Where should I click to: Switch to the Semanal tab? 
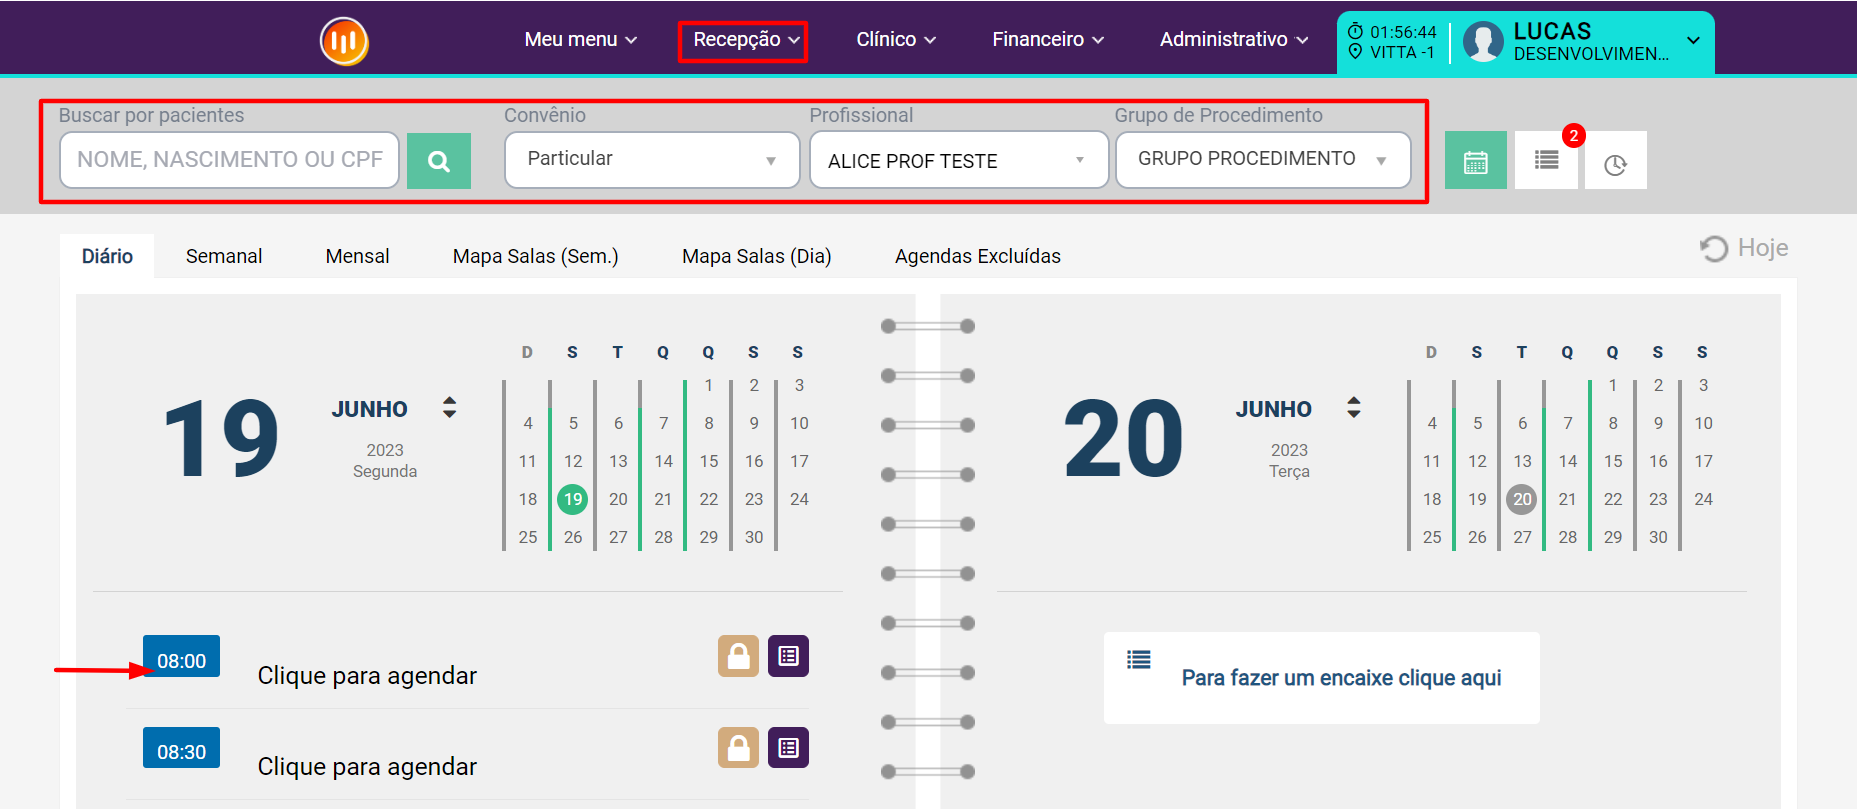point(224,256)
